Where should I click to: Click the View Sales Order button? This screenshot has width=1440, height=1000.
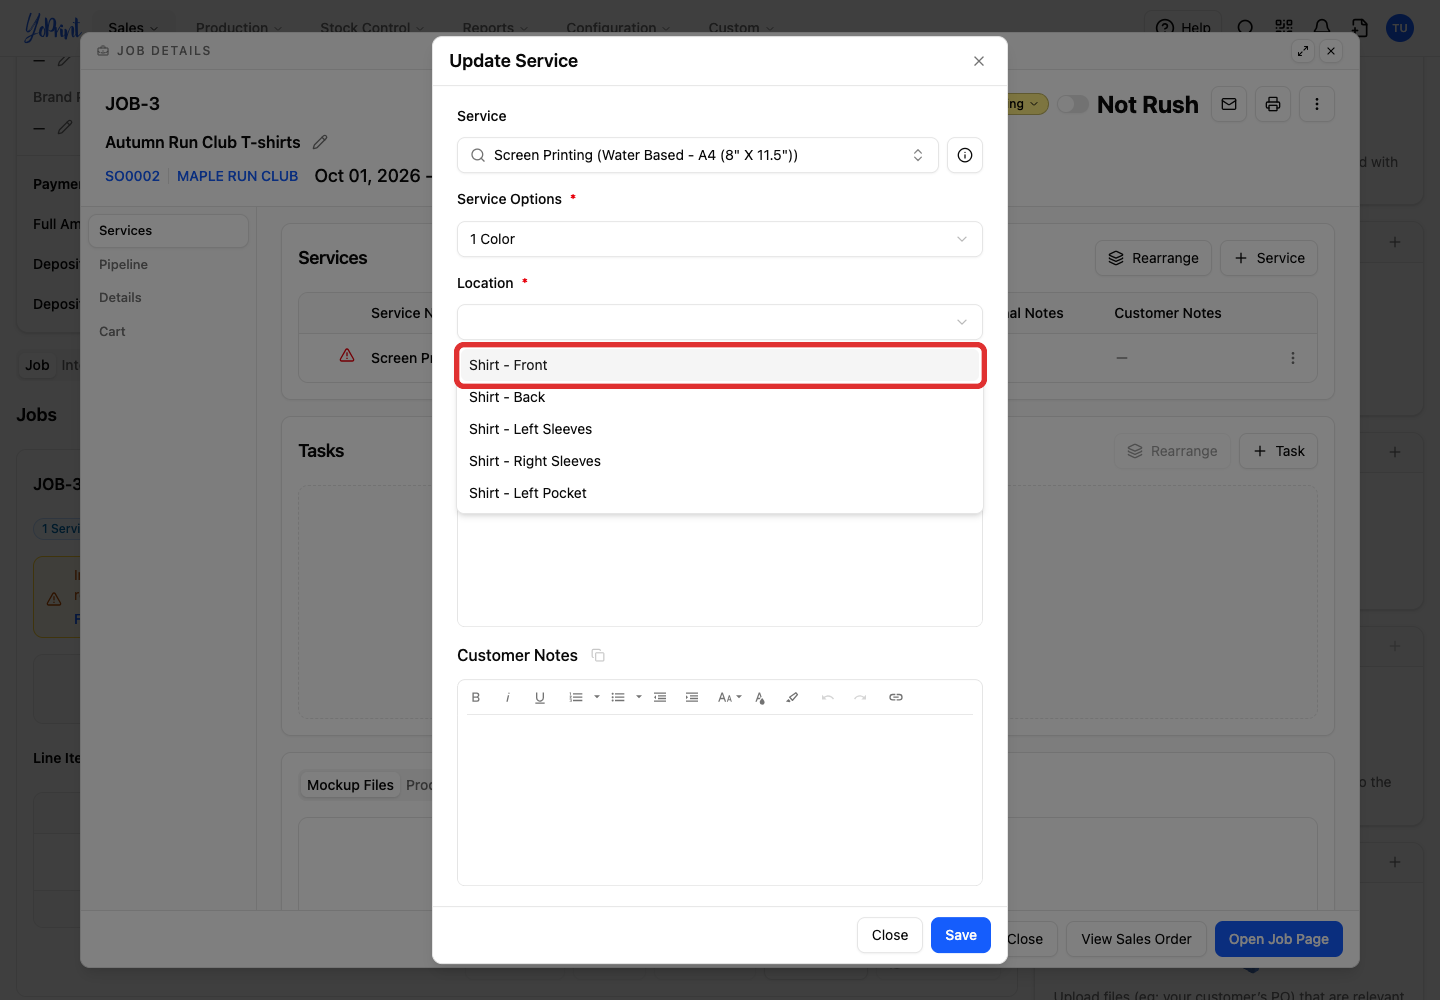1136,939
